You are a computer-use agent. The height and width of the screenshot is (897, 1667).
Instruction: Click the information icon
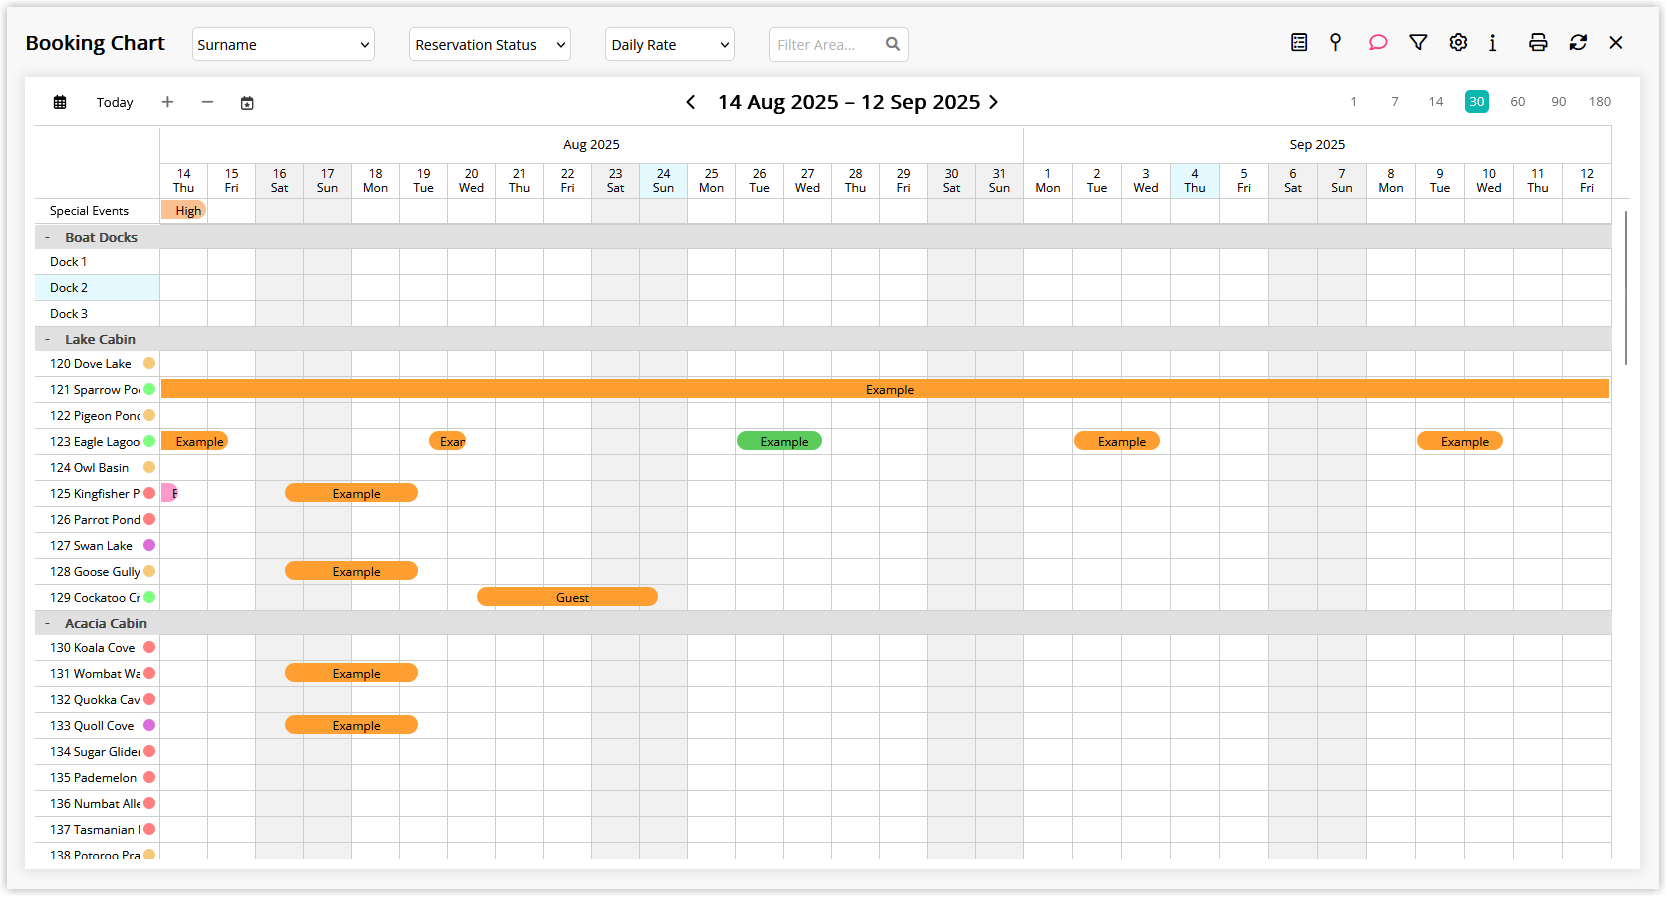(x=1493, y=42)
